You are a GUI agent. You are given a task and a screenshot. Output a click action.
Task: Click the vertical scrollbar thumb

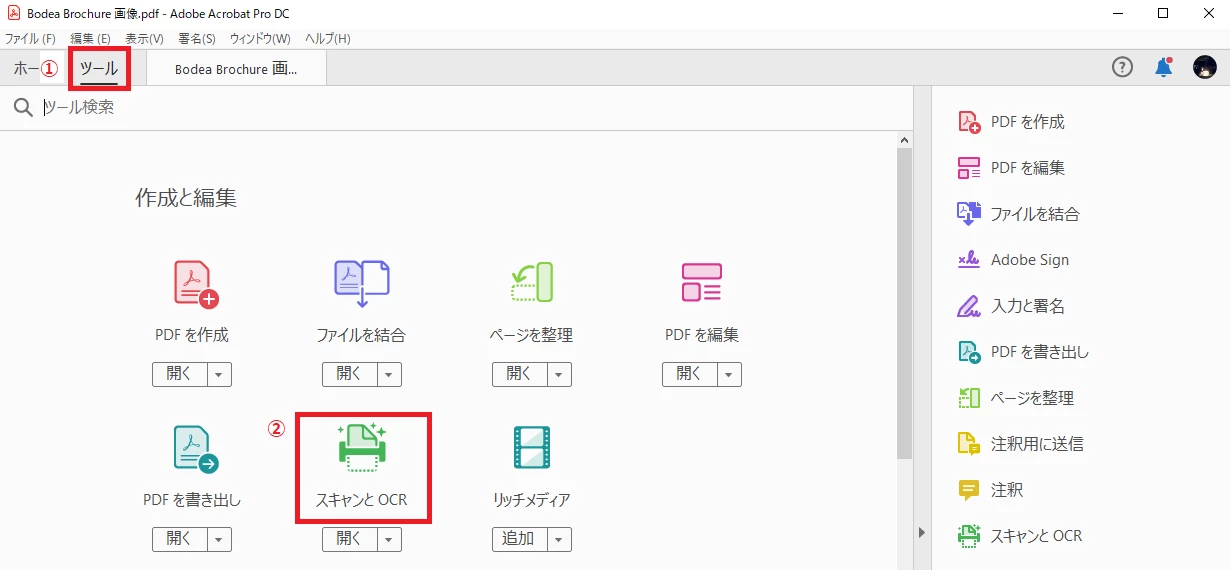point(904,304)
